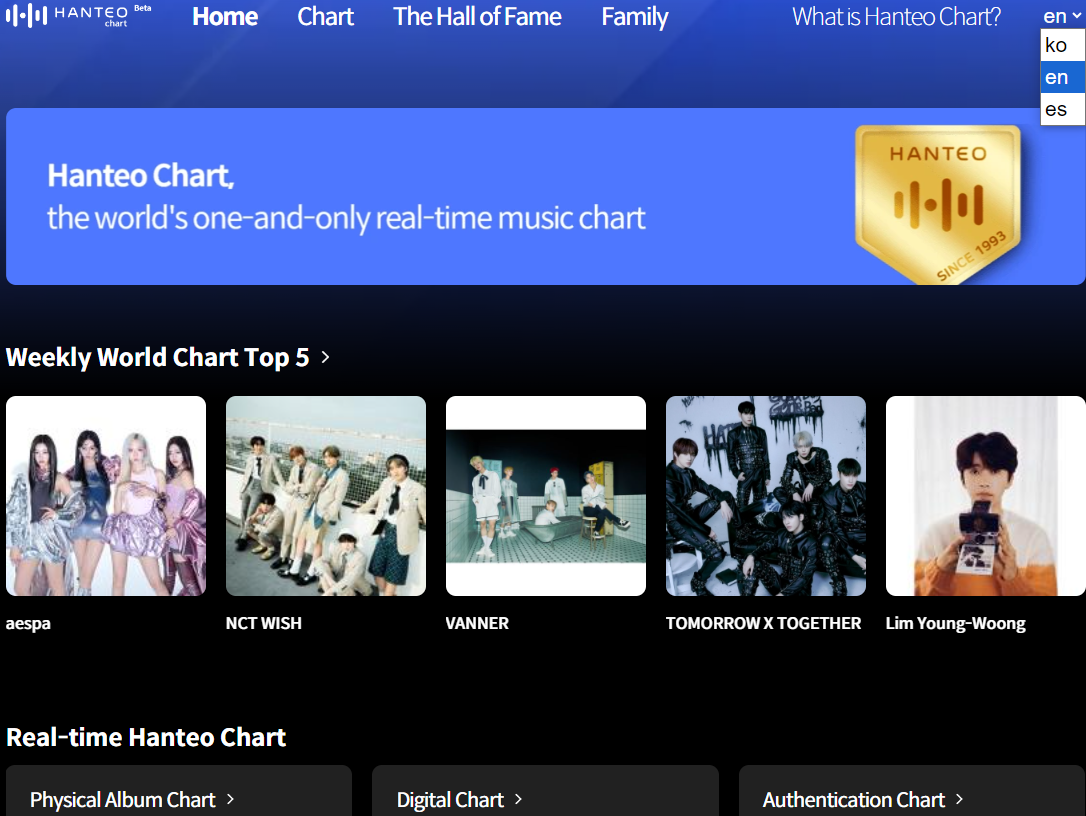Screen dimensions: 1086x816
Task: View the TOMORROW X TOGETHER thumbnail
Action: tap(766, 496)
